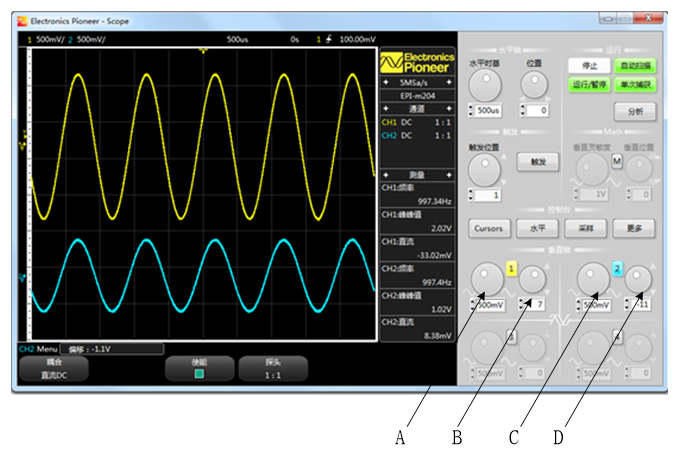The height and width of the screenshot is (455, 685).
Task: Open the 分析 analysis button
Action: coord(635,112)
